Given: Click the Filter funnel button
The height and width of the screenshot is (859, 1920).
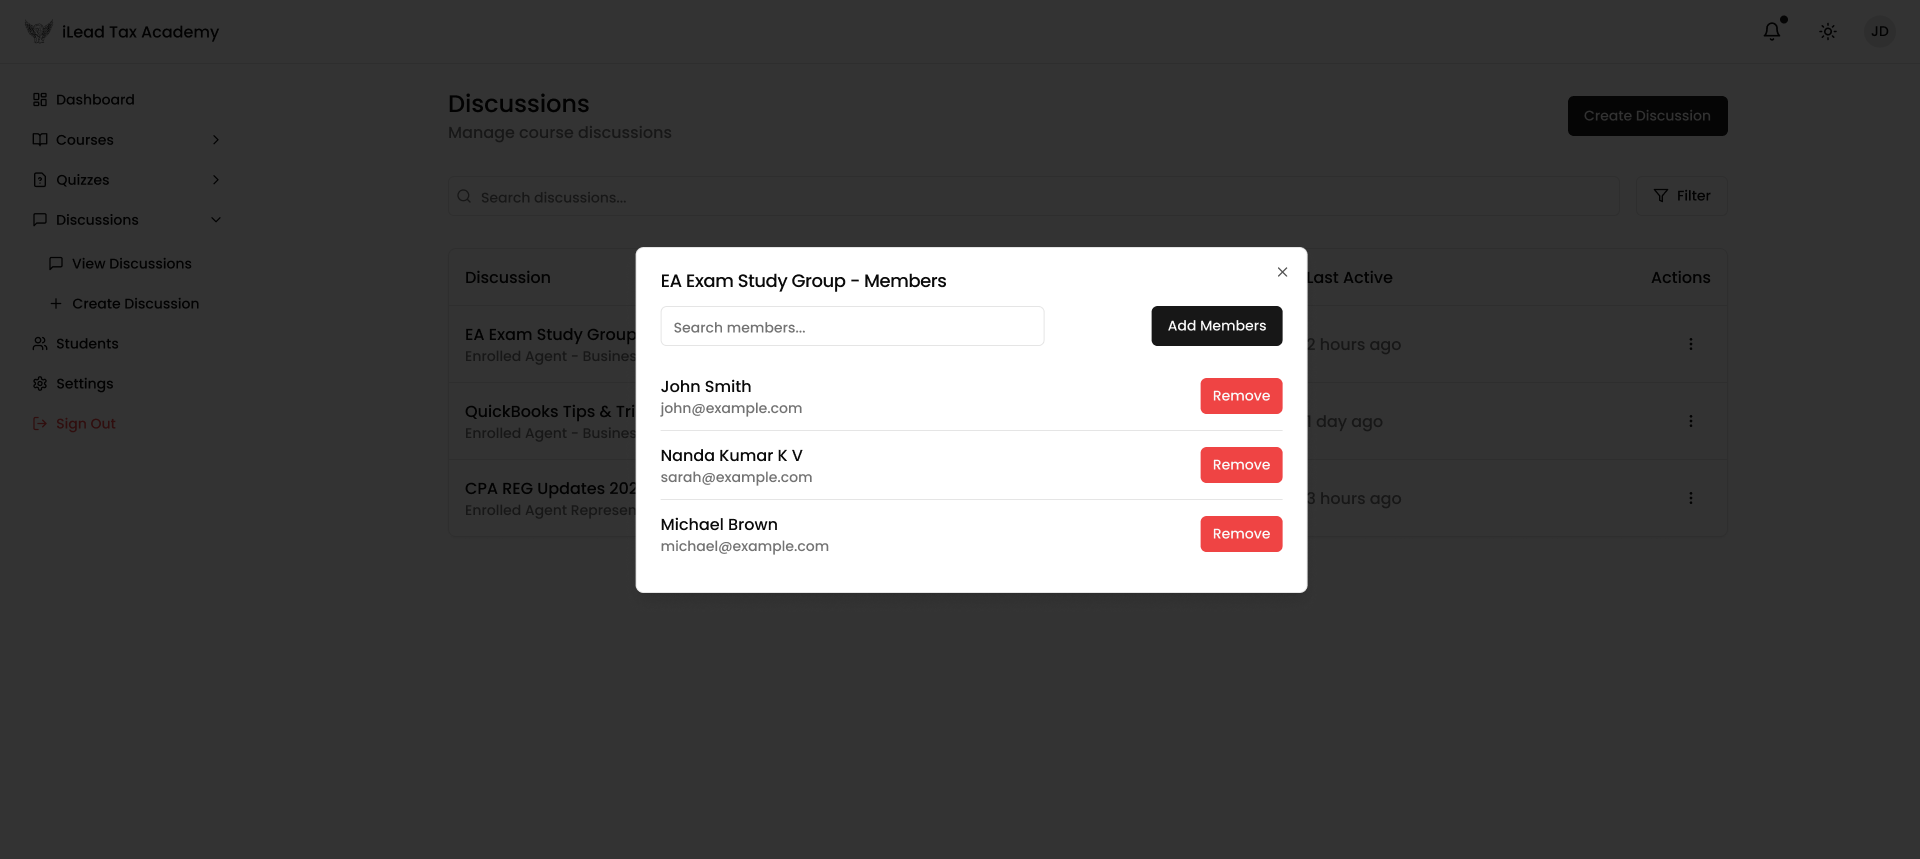Looking at the screenshot, I should pos(1681,196).
